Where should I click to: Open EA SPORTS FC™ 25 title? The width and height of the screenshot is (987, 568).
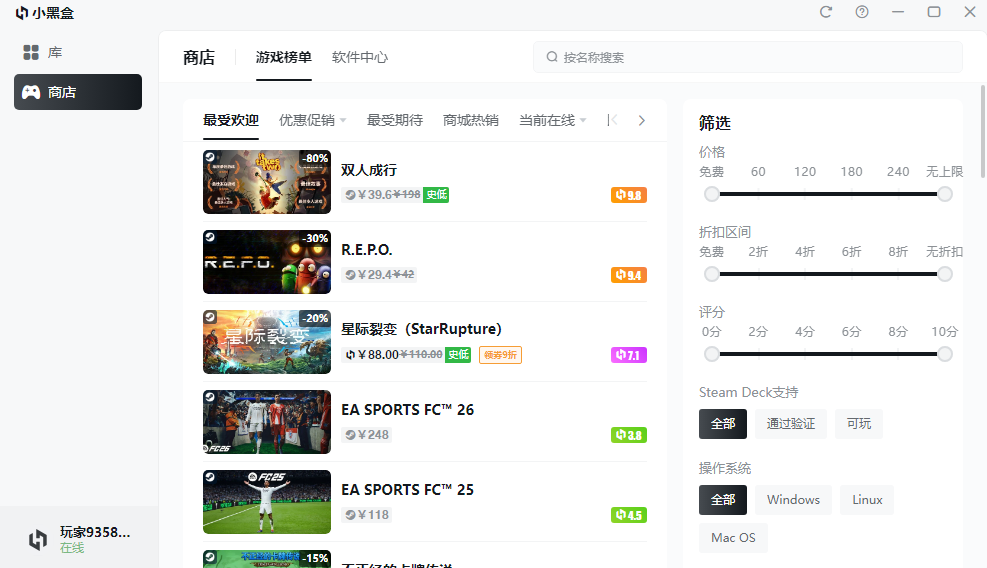click(x=407, y=490)
